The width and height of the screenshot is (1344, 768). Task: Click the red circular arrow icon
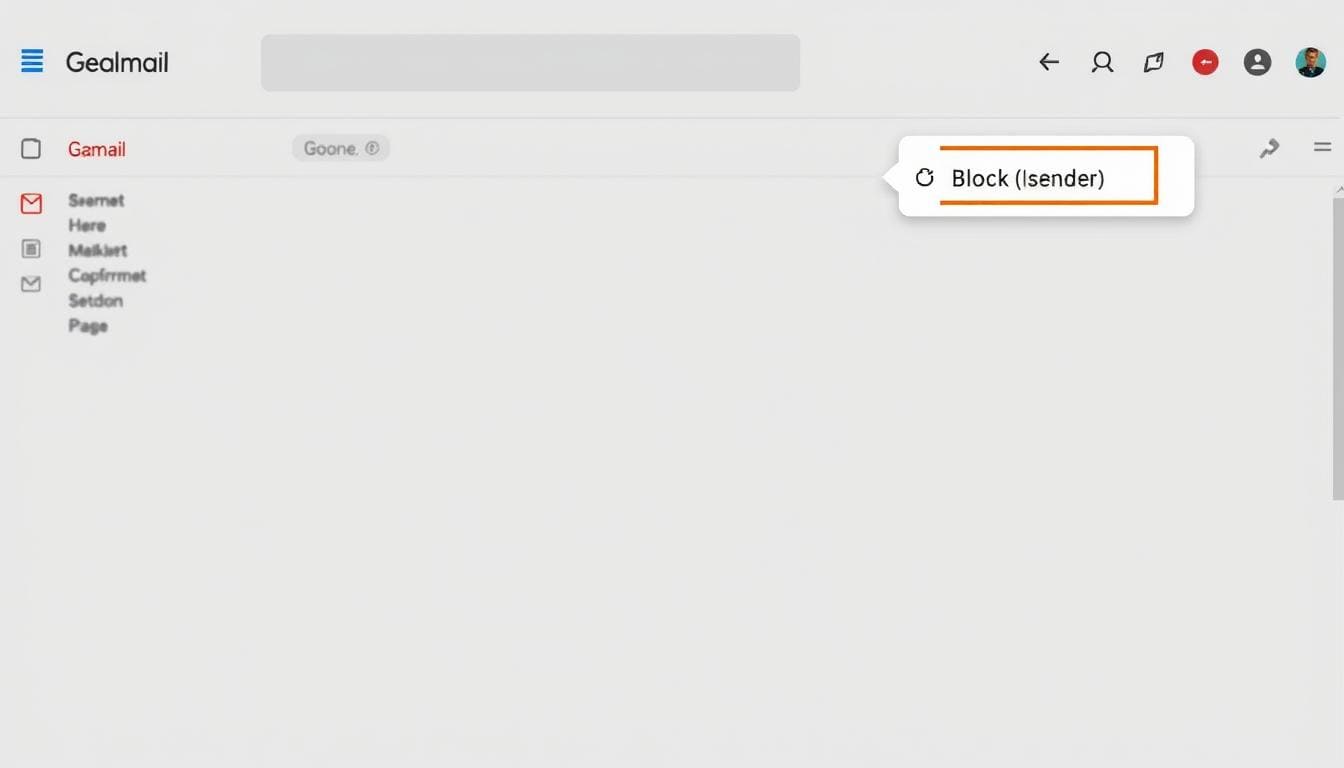click(x=1205, y=63)
